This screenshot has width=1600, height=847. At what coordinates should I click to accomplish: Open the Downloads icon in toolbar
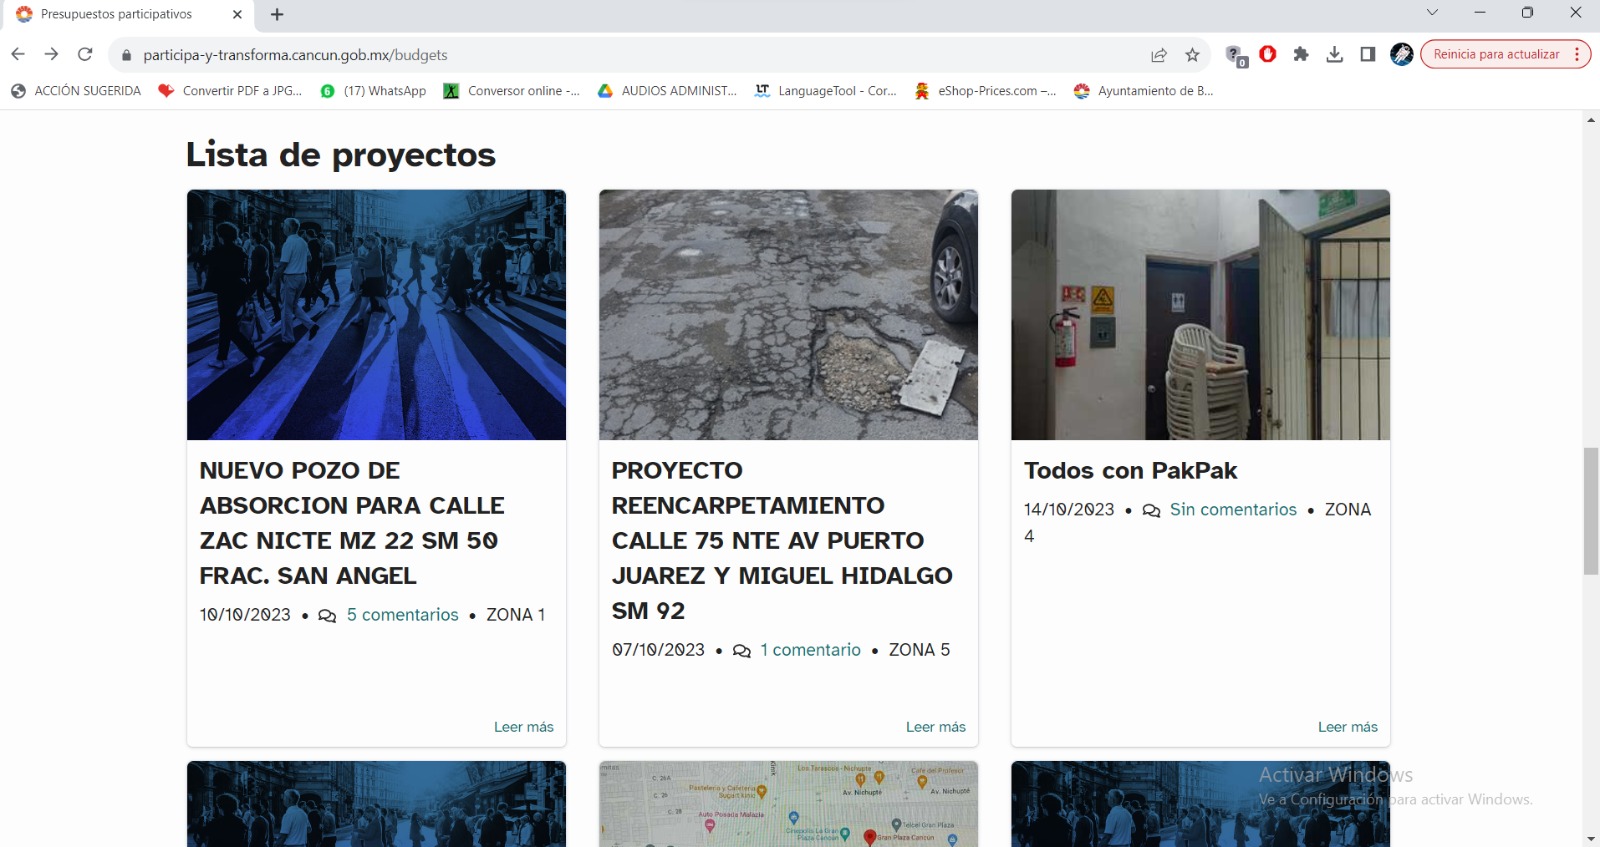click(x=1334, y=54)
